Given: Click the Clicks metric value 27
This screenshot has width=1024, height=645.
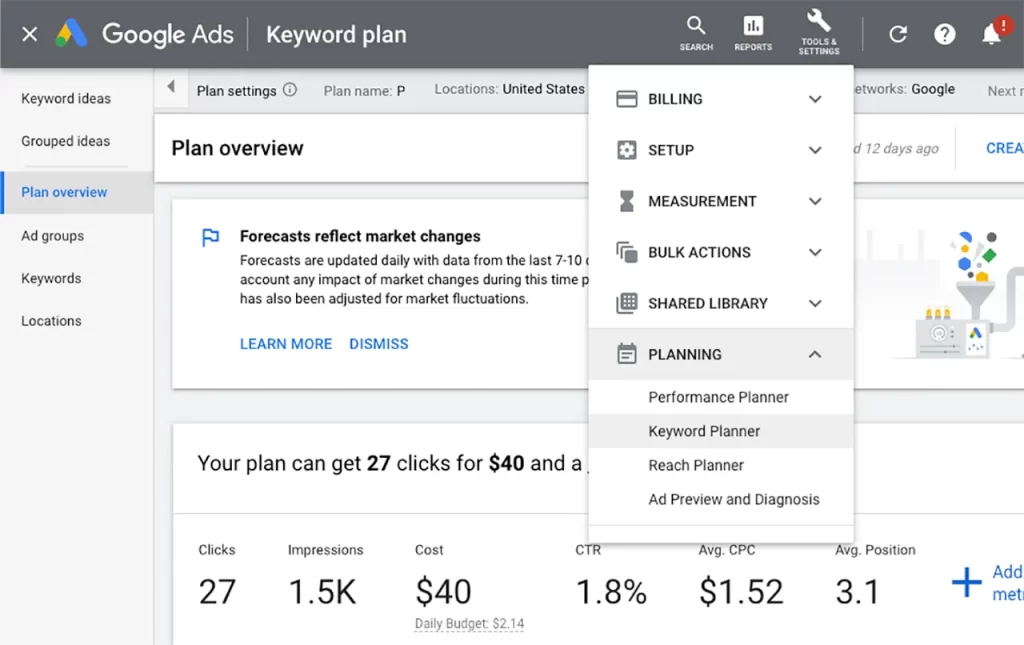Looking at the screenshot, I should coord(217,592).
